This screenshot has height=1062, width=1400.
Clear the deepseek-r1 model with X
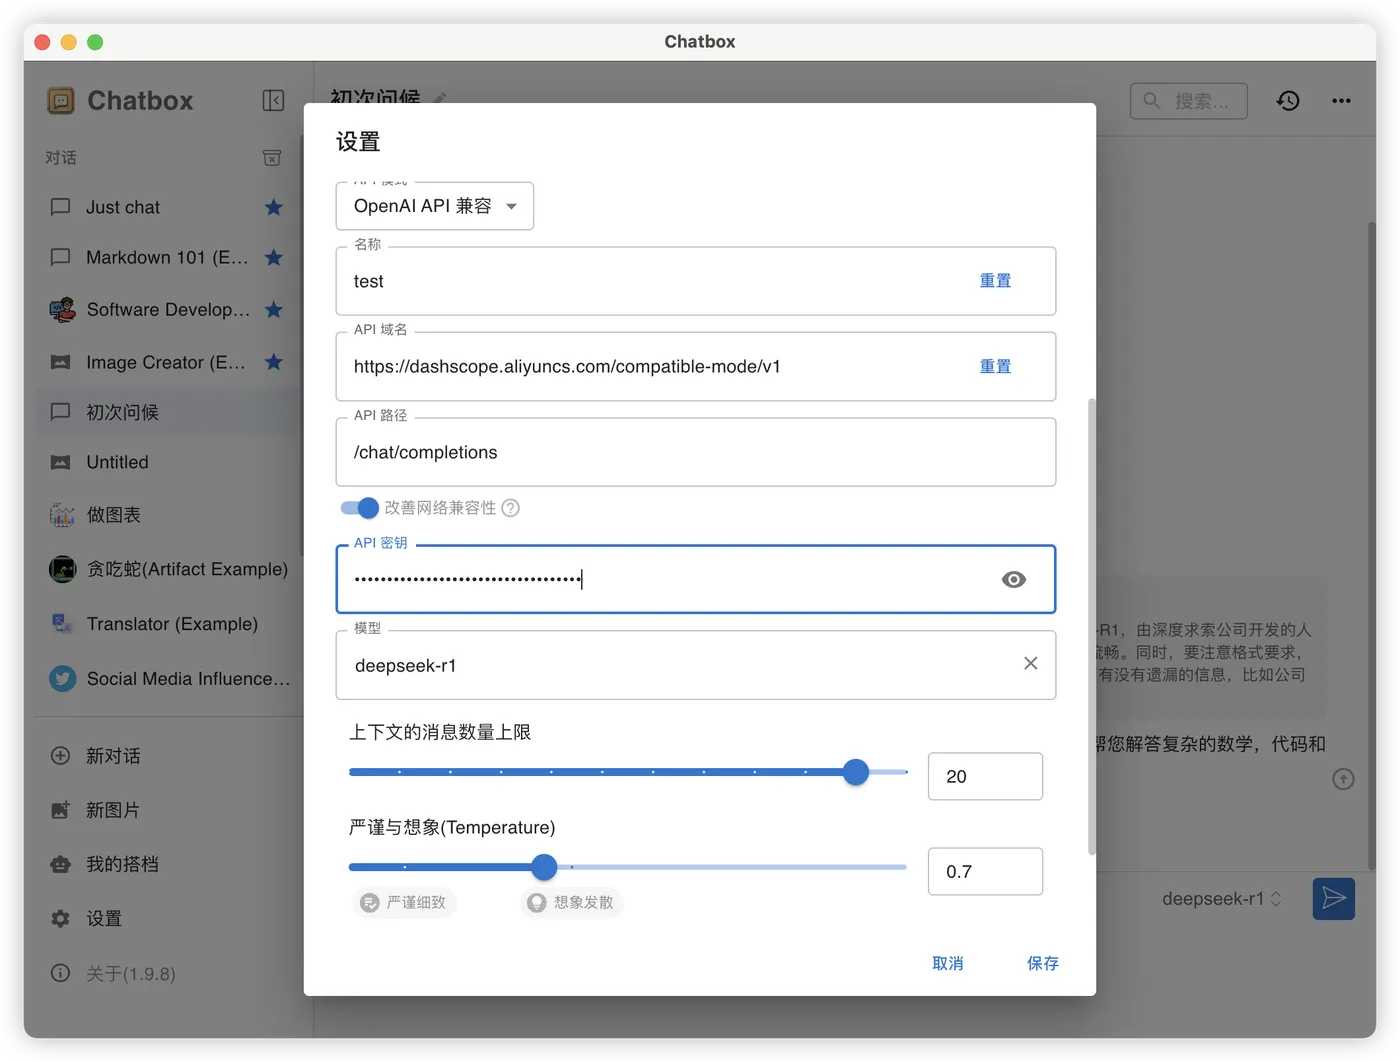1031,663
